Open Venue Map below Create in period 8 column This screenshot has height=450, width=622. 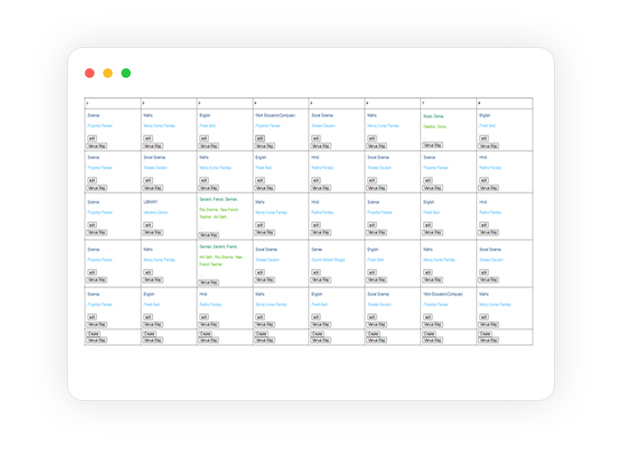pyautogui.click(x=488, y=340)
